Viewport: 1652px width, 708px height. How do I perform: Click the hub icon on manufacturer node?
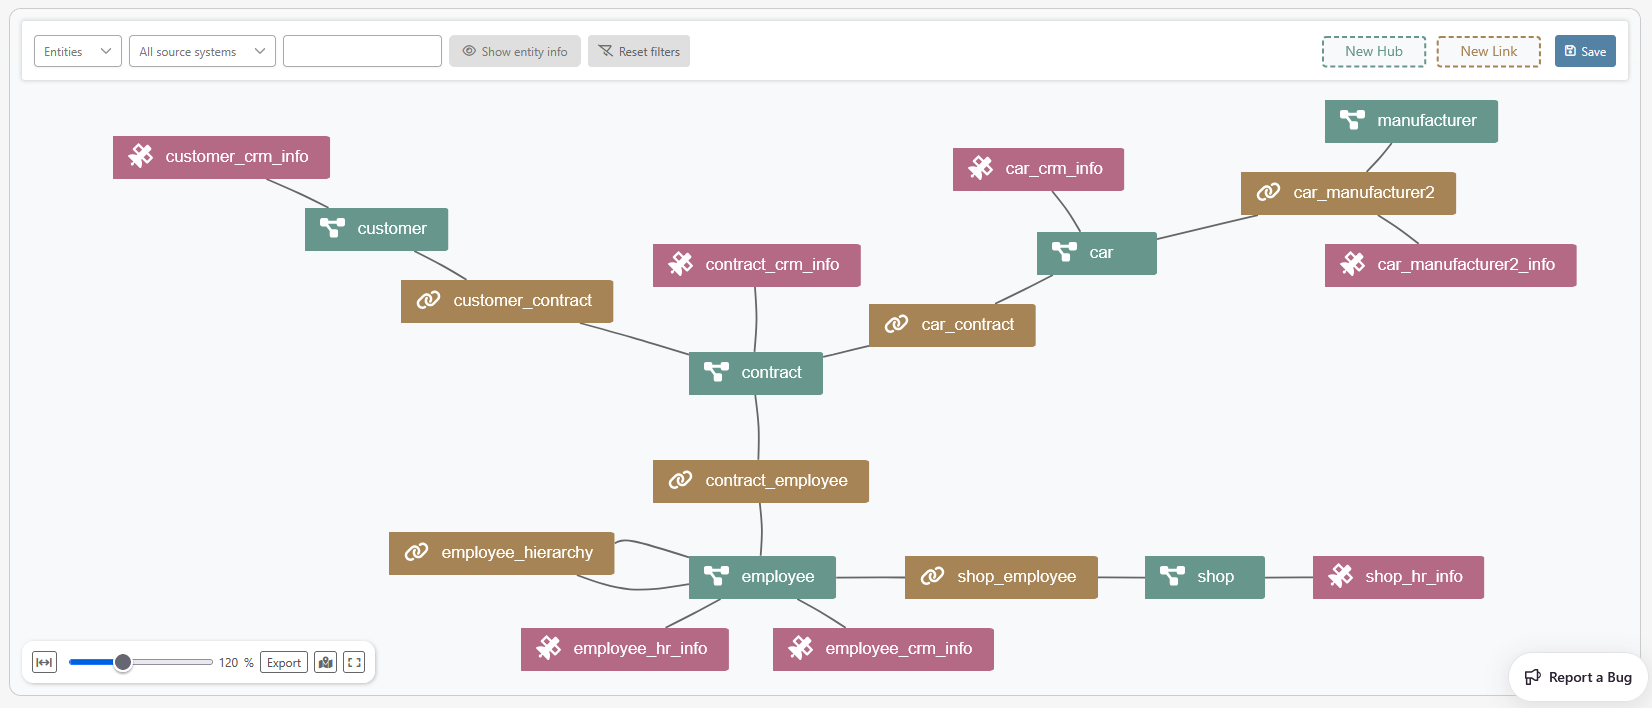[x=1352, y=121]
